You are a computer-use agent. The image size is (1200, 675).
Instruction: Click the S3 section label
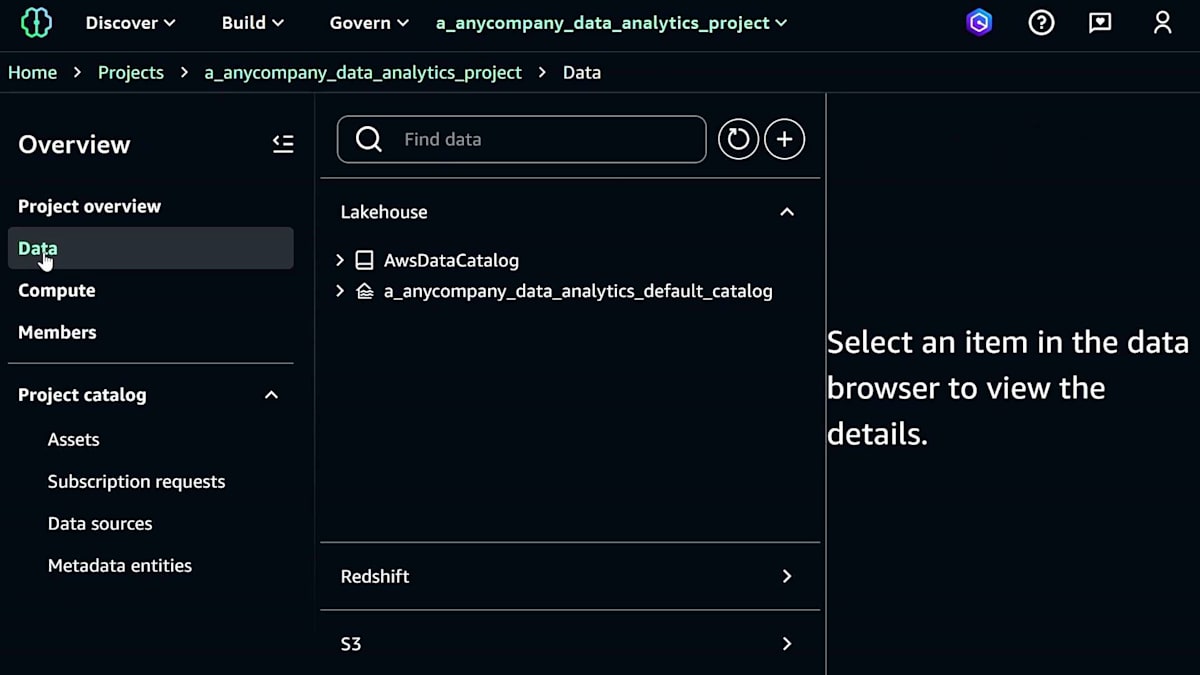(351, 644)
